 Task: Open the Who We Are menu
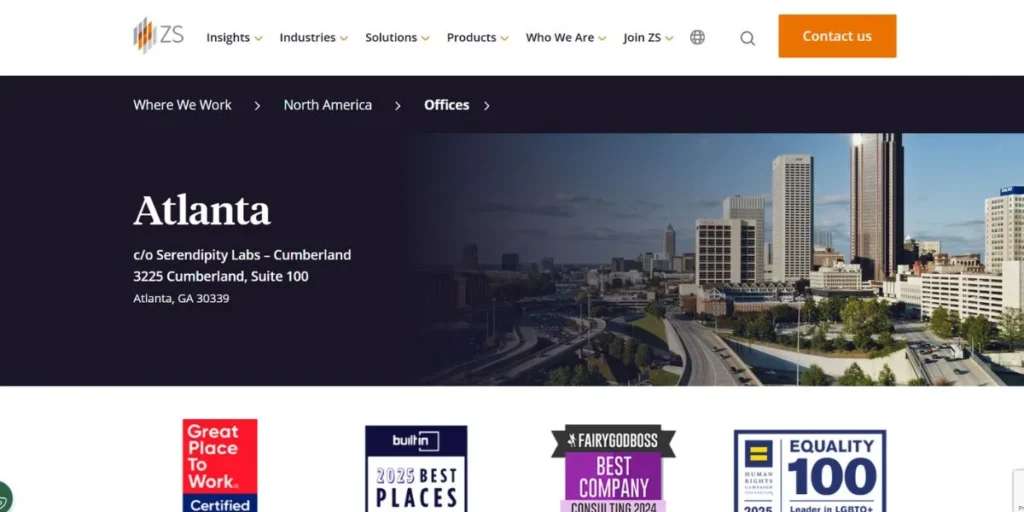coord(566,38)
